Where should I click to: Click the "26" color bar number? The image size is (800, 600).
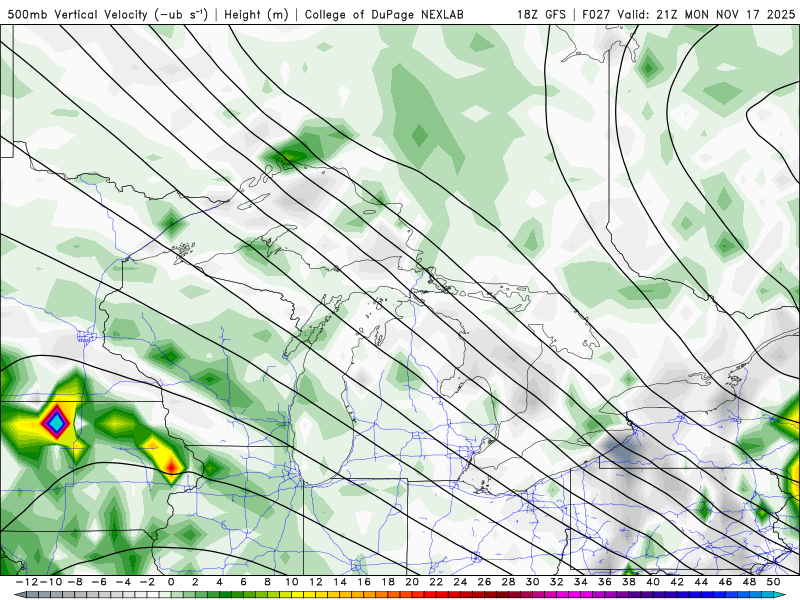[x=484, y=582]
